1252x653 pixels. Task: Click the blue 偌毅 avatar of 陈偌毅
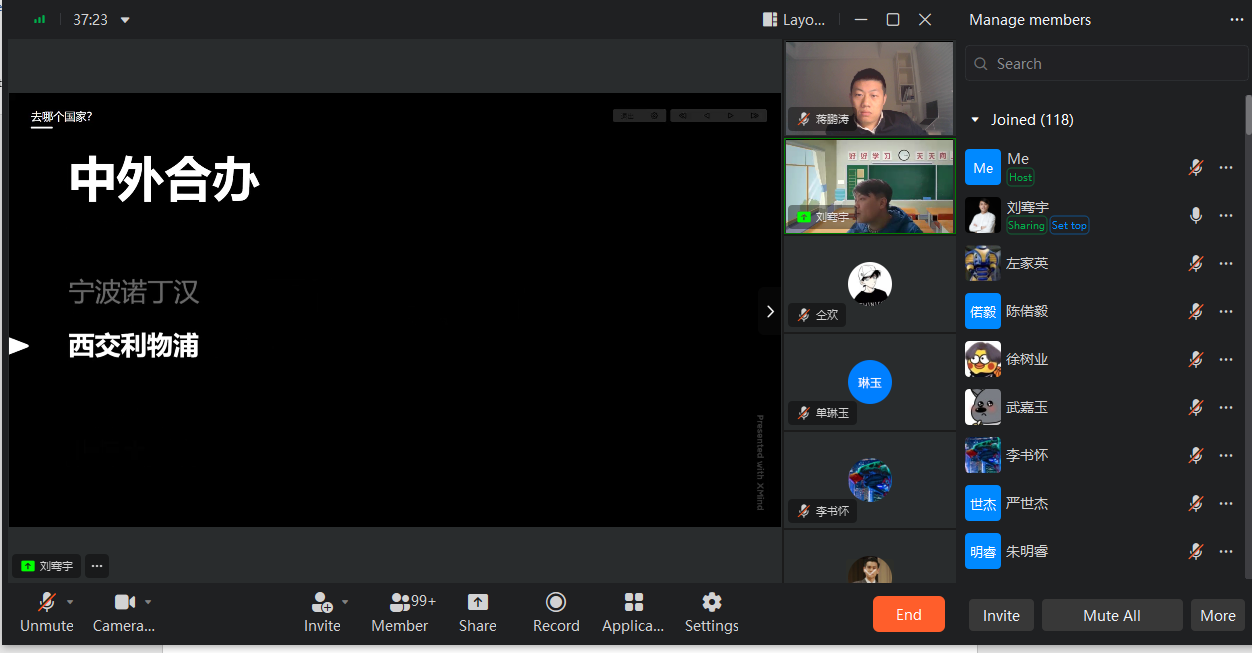(983, 311)
